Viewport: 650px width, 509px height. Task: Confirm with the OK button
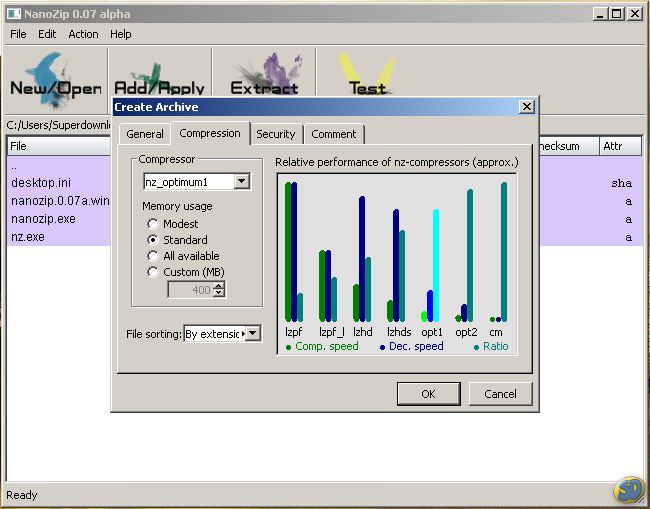pos(428,394)
